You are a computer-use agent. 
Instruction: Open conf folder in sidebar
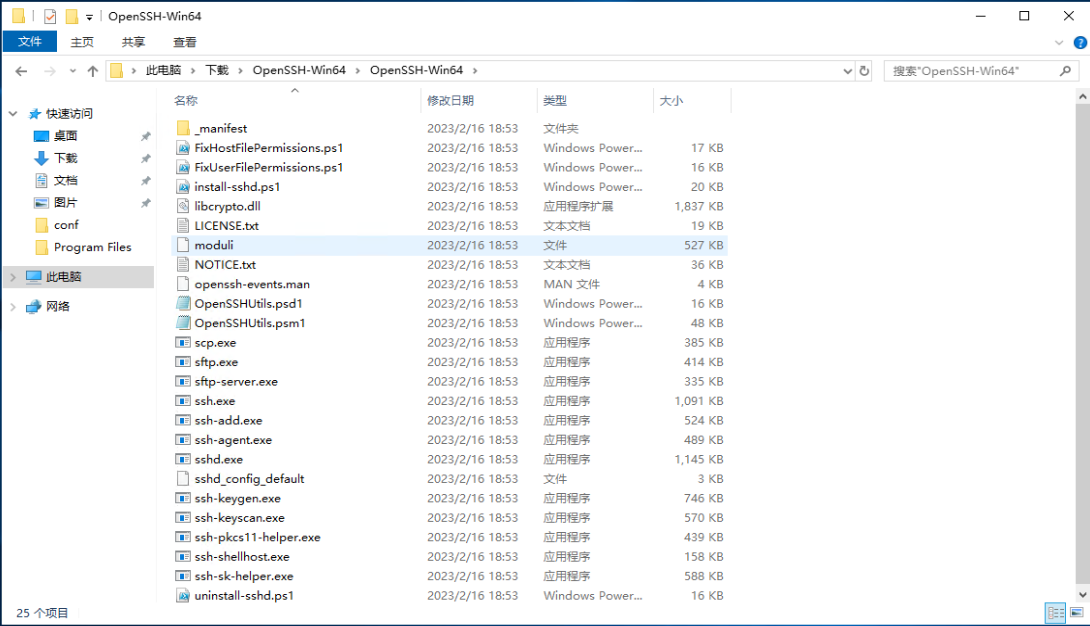[66, 225]
